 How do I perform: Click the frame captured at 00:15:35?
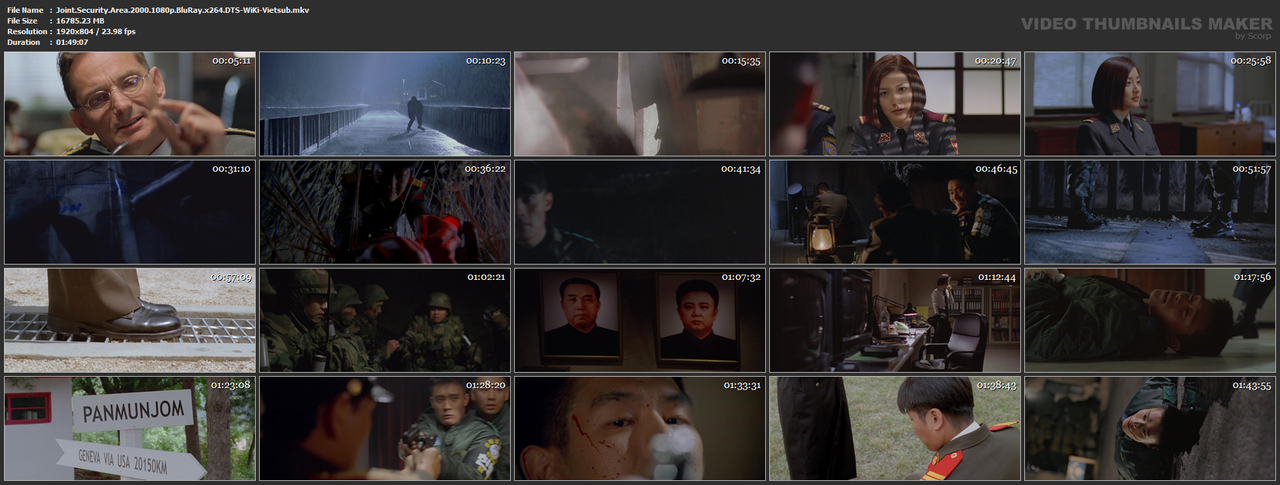[640, 104]
